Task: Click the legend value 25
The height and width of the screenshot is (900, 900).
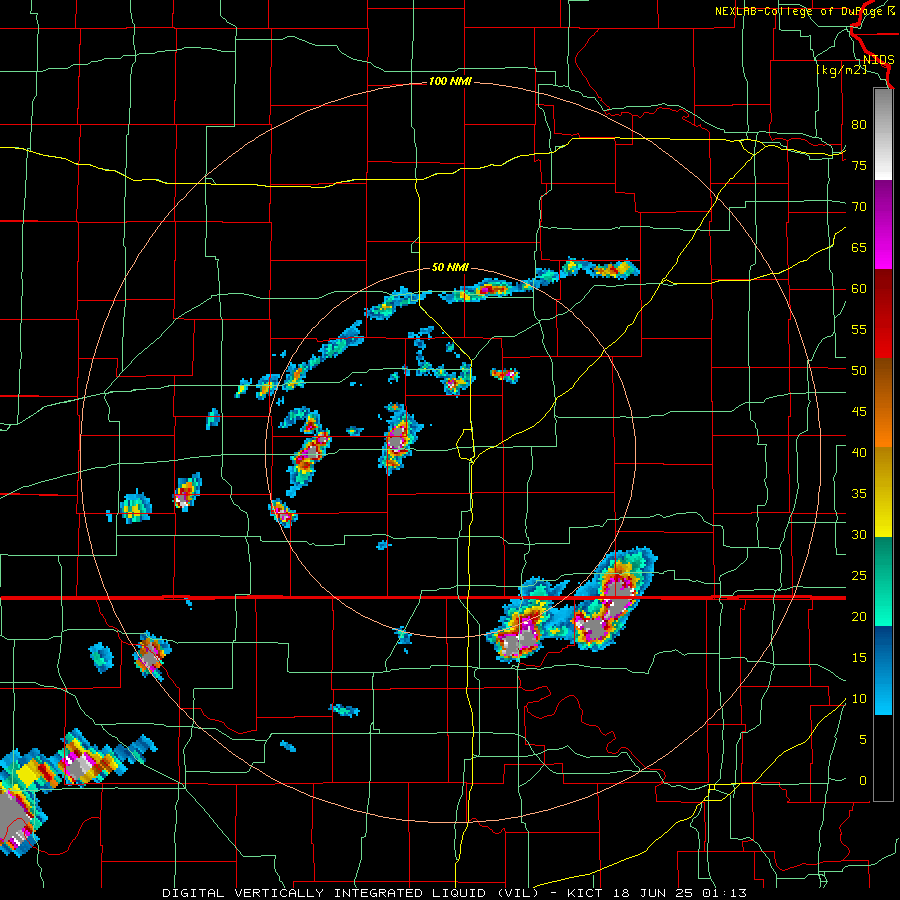Action: click(859, 576)
